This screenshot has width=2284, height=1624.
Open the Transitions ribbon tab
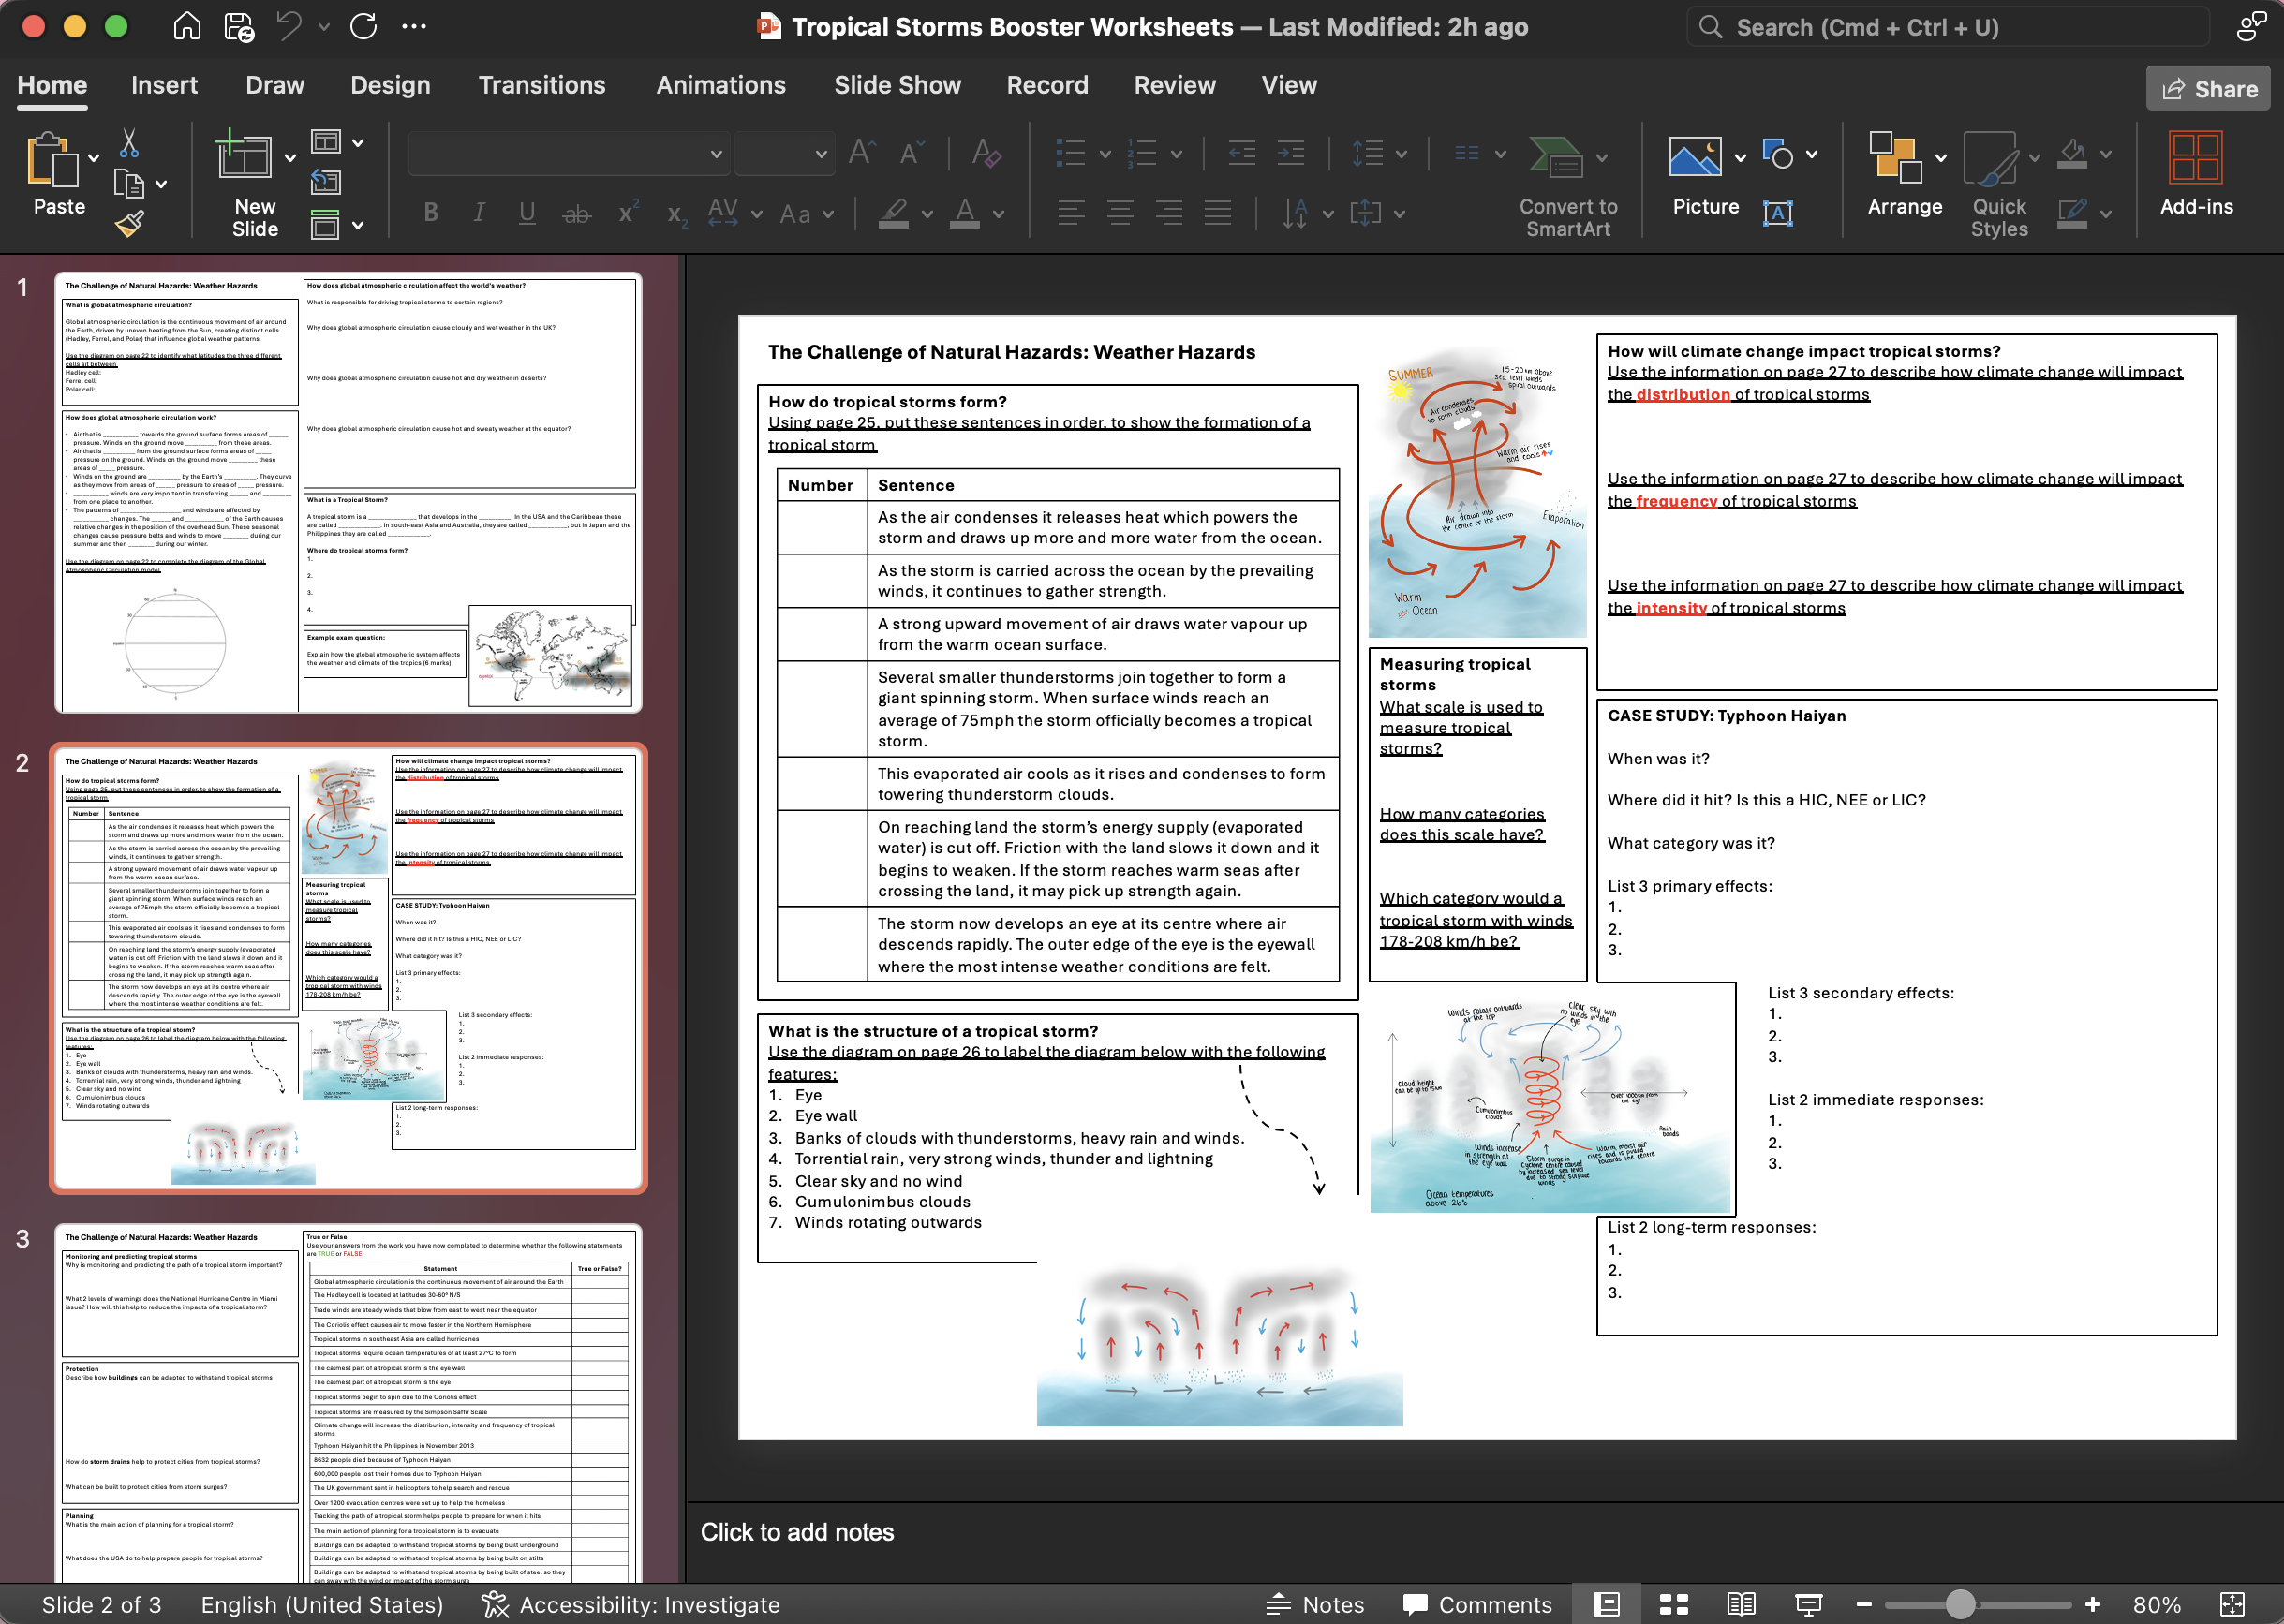541,85
